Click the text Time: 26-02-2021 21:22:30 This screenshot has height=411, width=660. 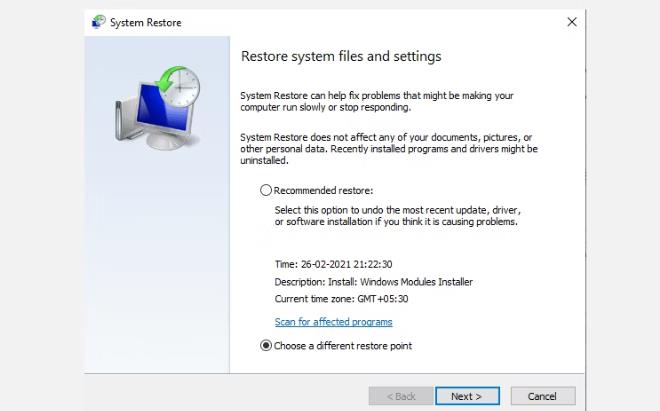point(333,264)
